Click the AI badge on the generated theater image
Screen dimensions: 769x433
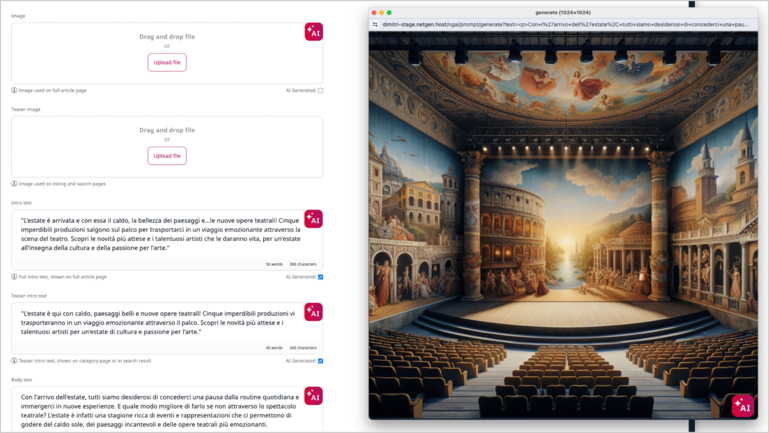(742, 405)
